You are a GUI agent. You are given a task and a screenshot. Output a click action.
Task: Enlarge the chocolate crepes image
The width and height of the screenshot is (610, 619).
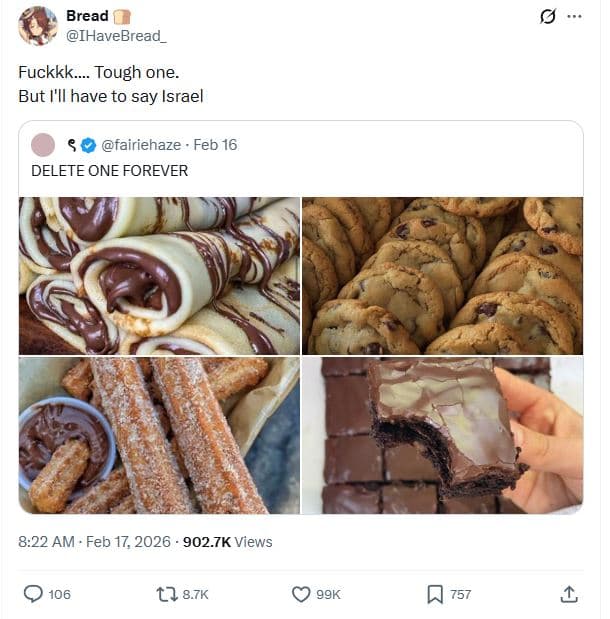tap(159, 275)
